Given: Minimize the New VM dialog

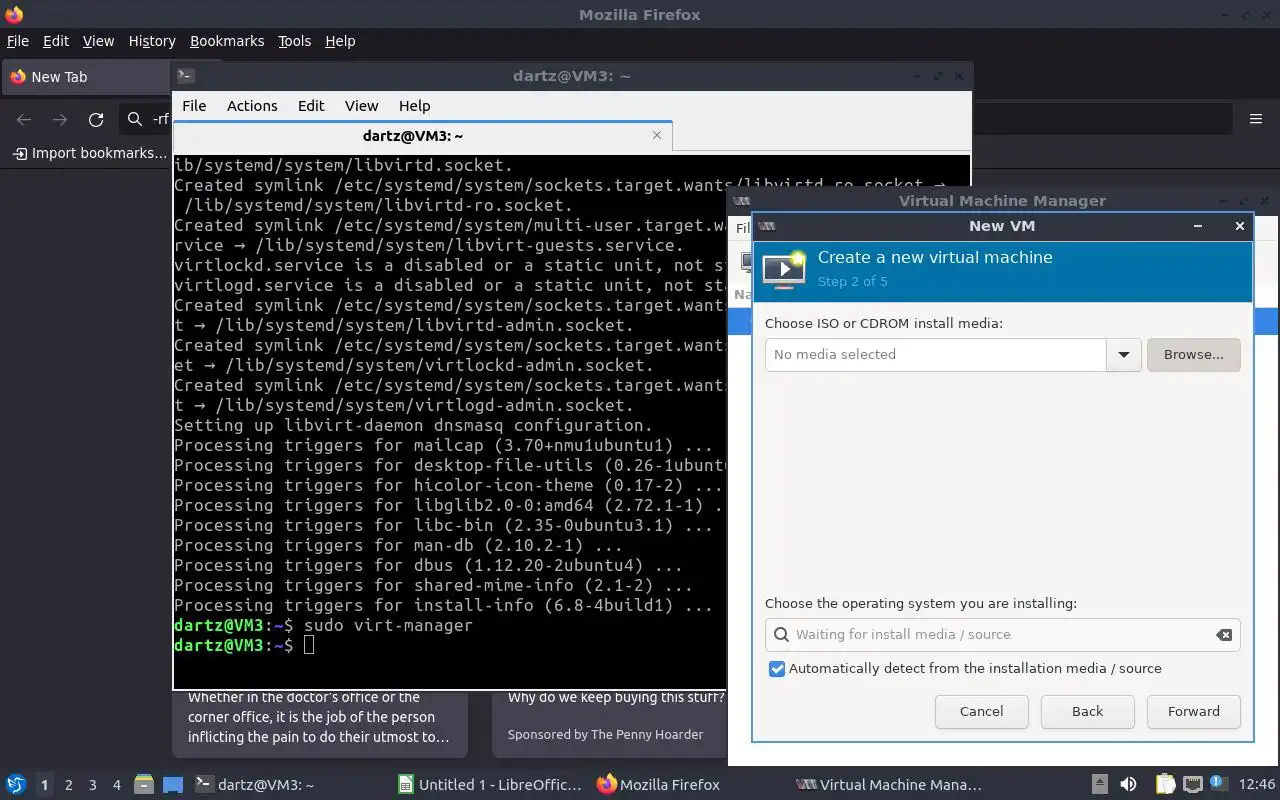Looking at the screenshot, I should [1198, 226].
